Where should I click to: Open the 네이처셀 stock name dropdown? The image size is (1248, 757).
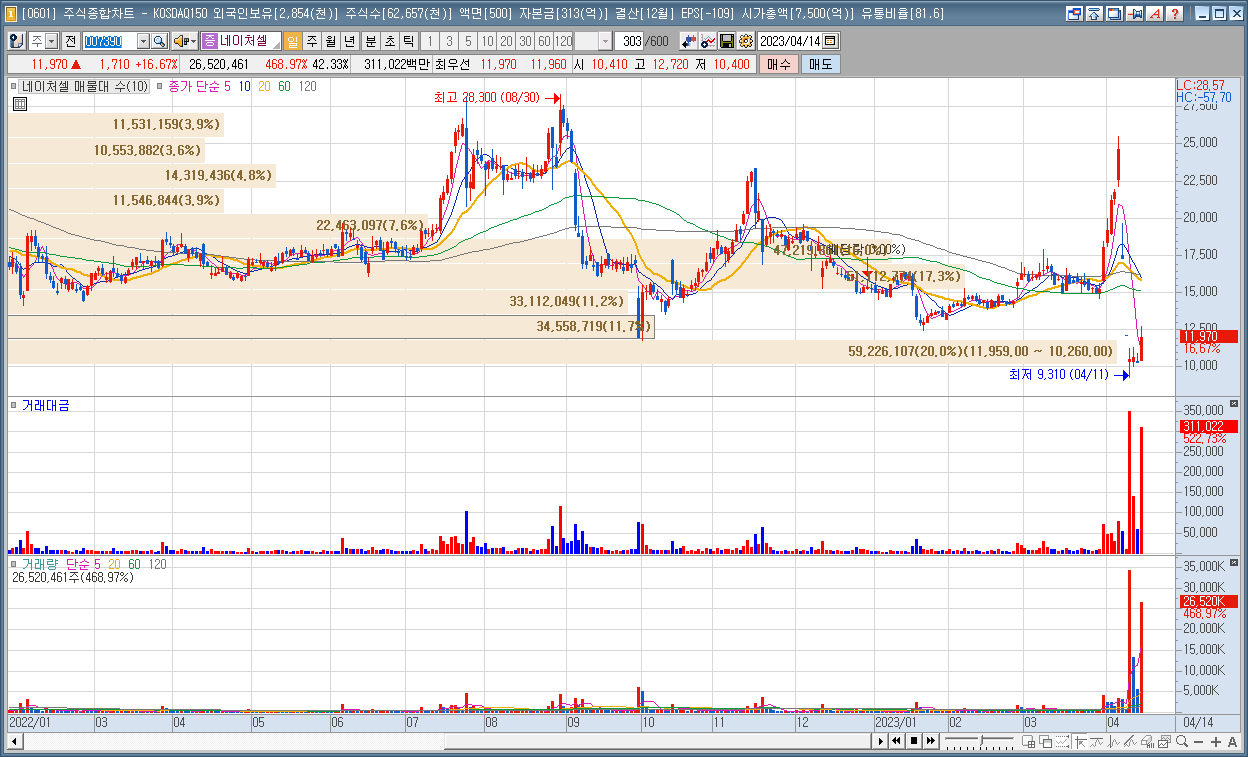point(275,45)
